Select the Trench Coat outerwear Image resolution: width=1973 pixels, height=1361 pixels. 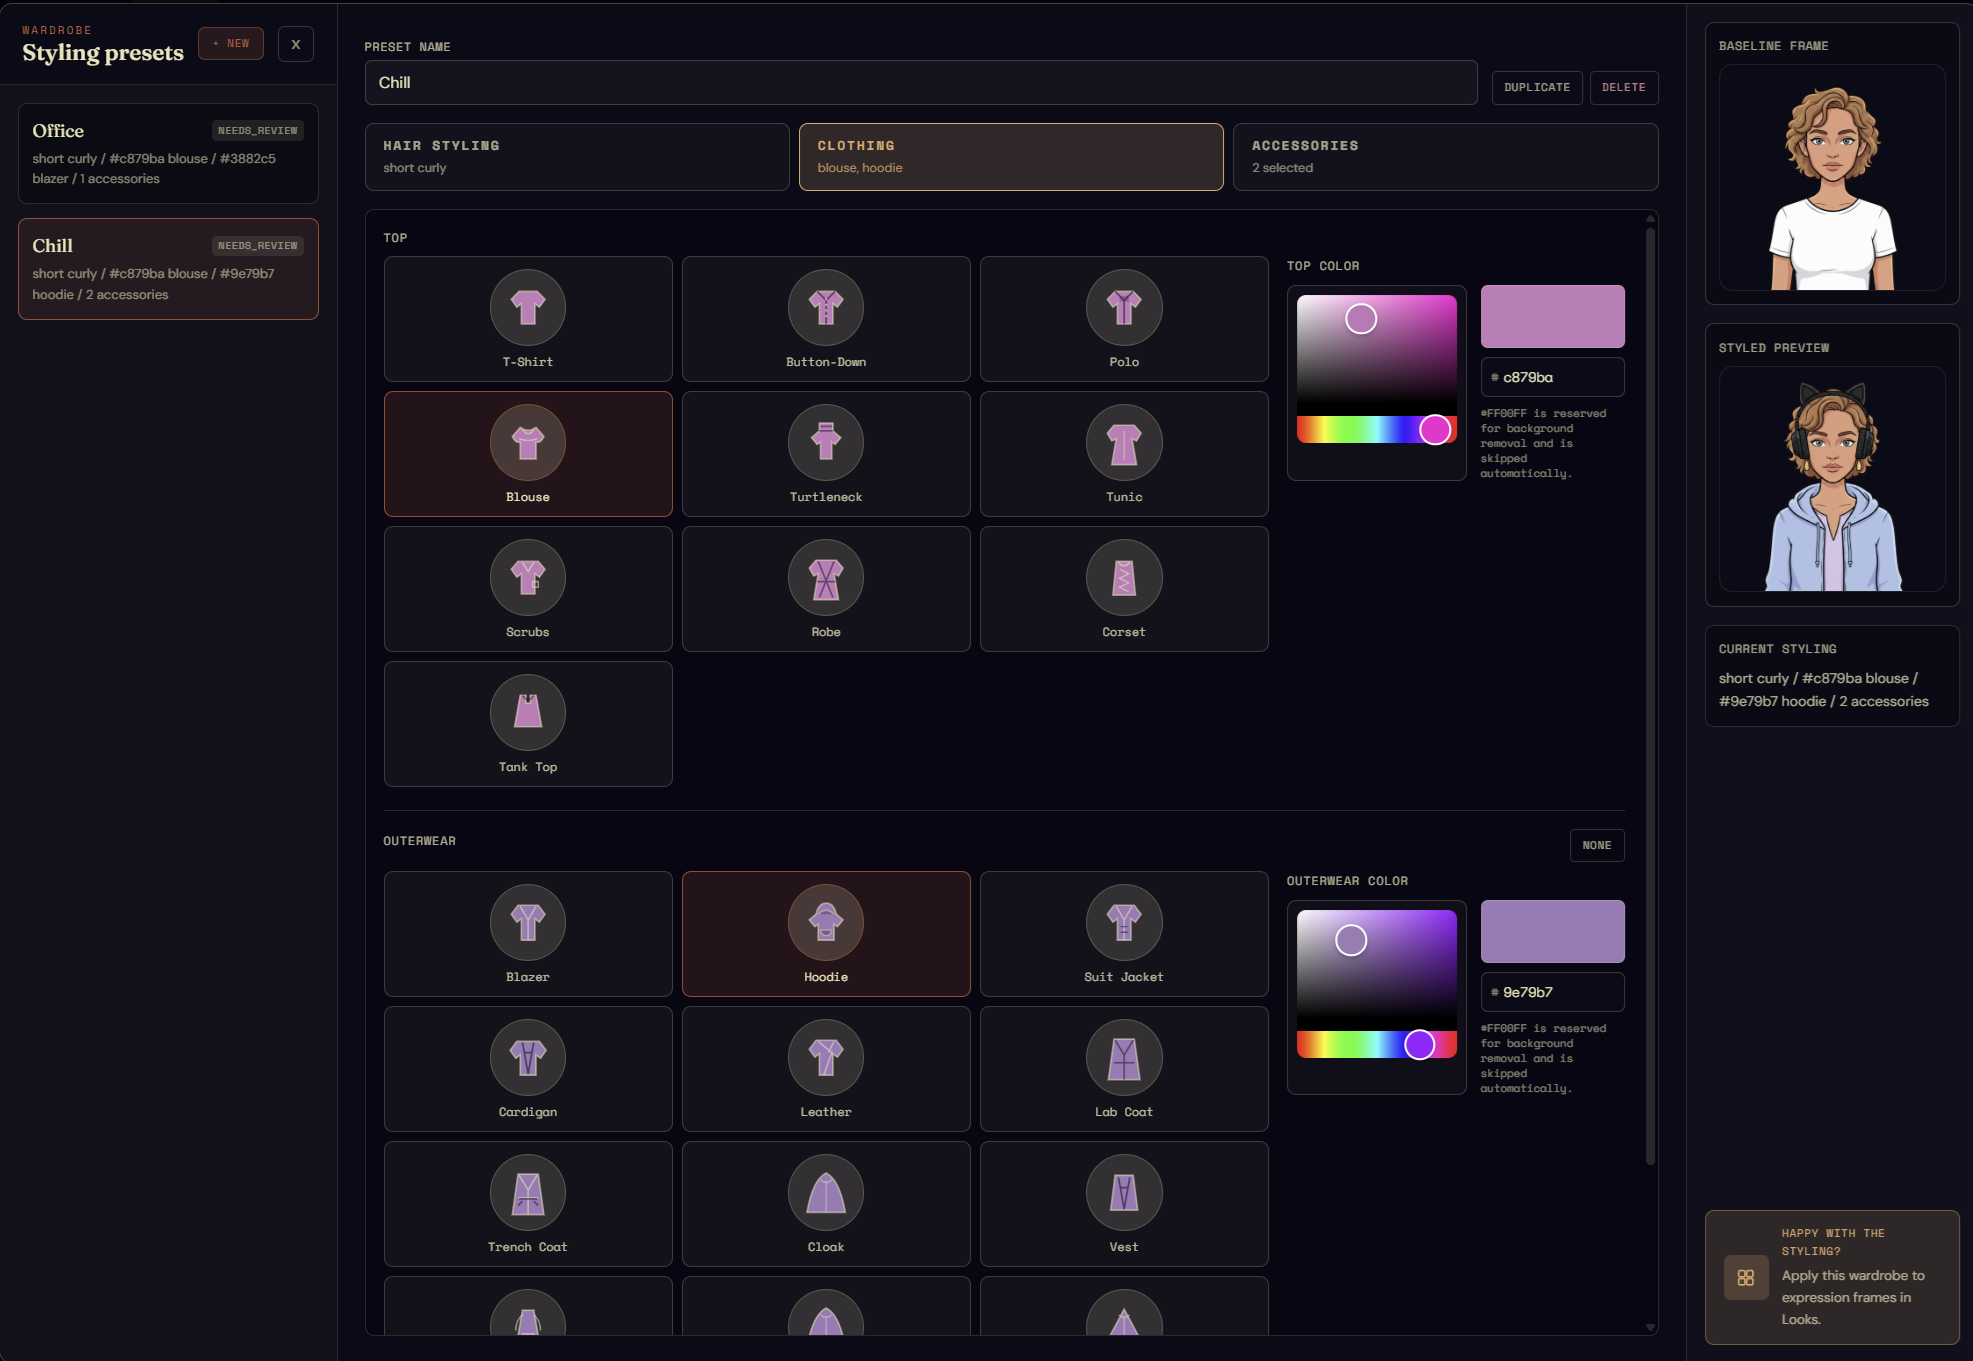pyautogui.click(x=528, y=1204)
